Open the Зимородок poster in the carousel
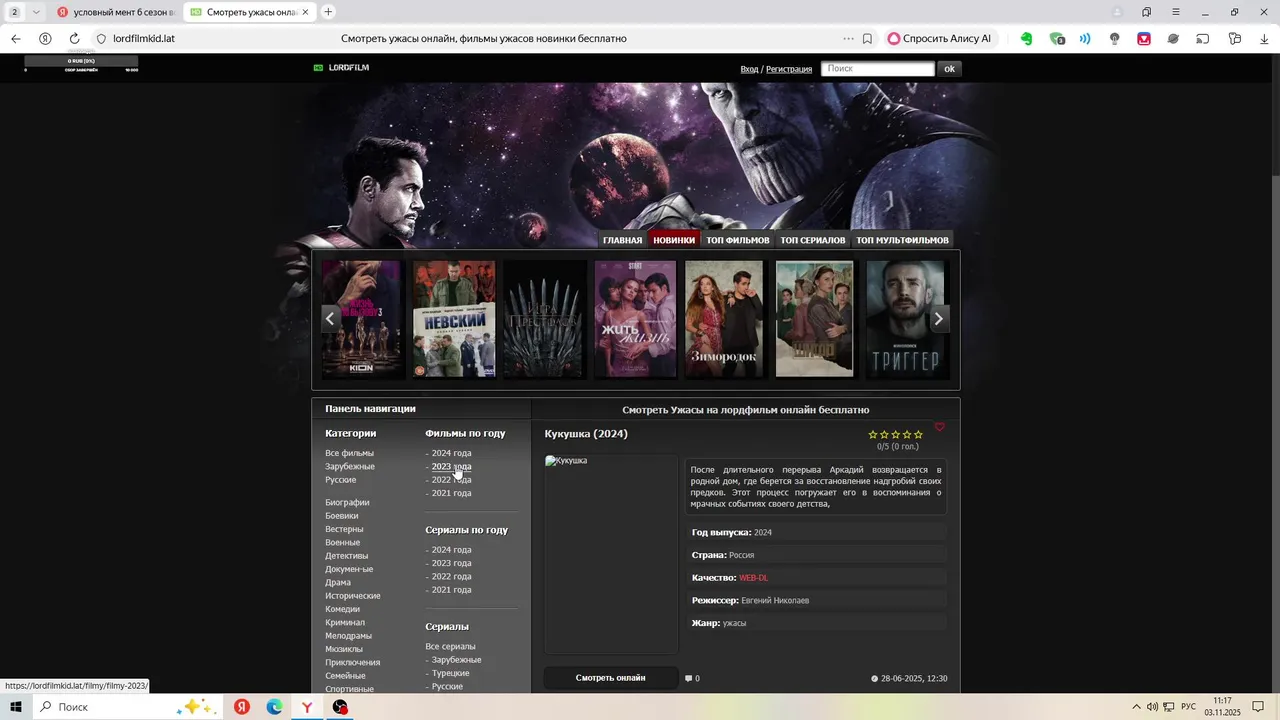 724,319
